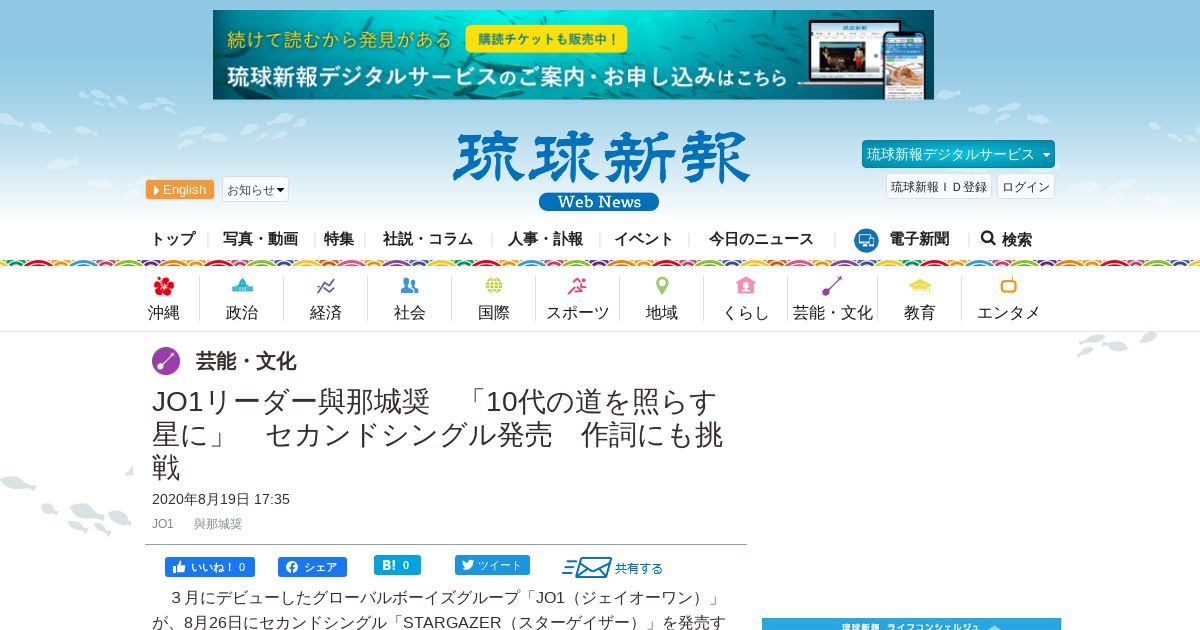This screenshot has width=1200, height=630.
Task: Click the Facebook いいね！ button
Action: (x=210, y=567)
